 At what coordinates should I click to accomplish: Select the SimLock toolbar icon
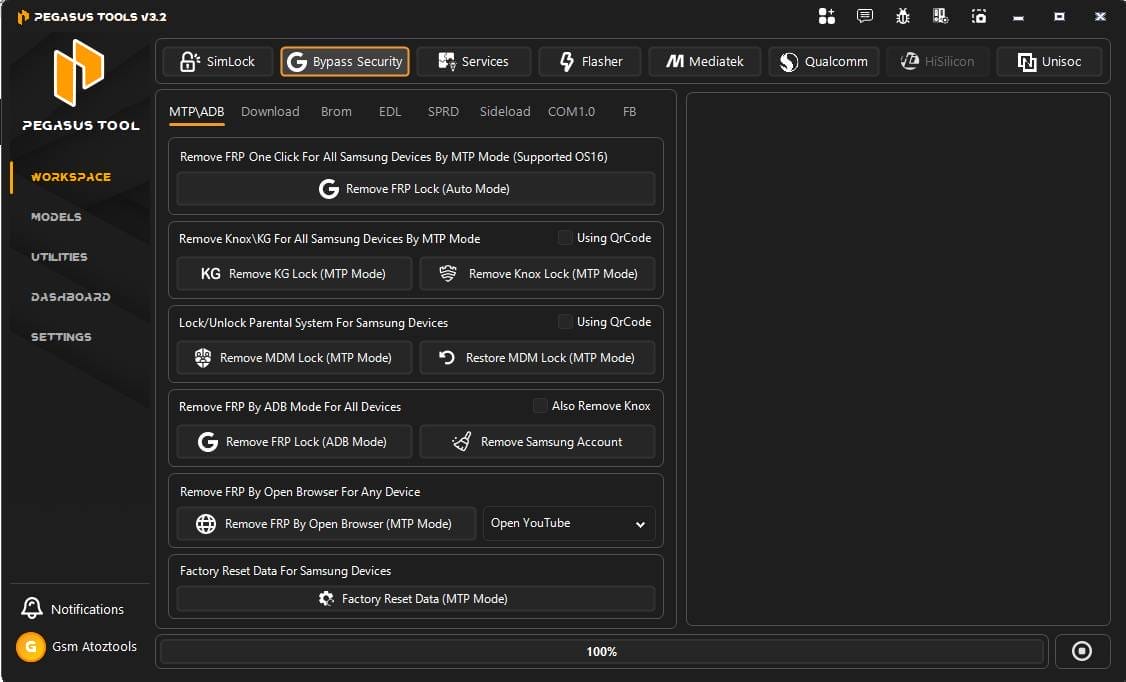click(217, 61)
